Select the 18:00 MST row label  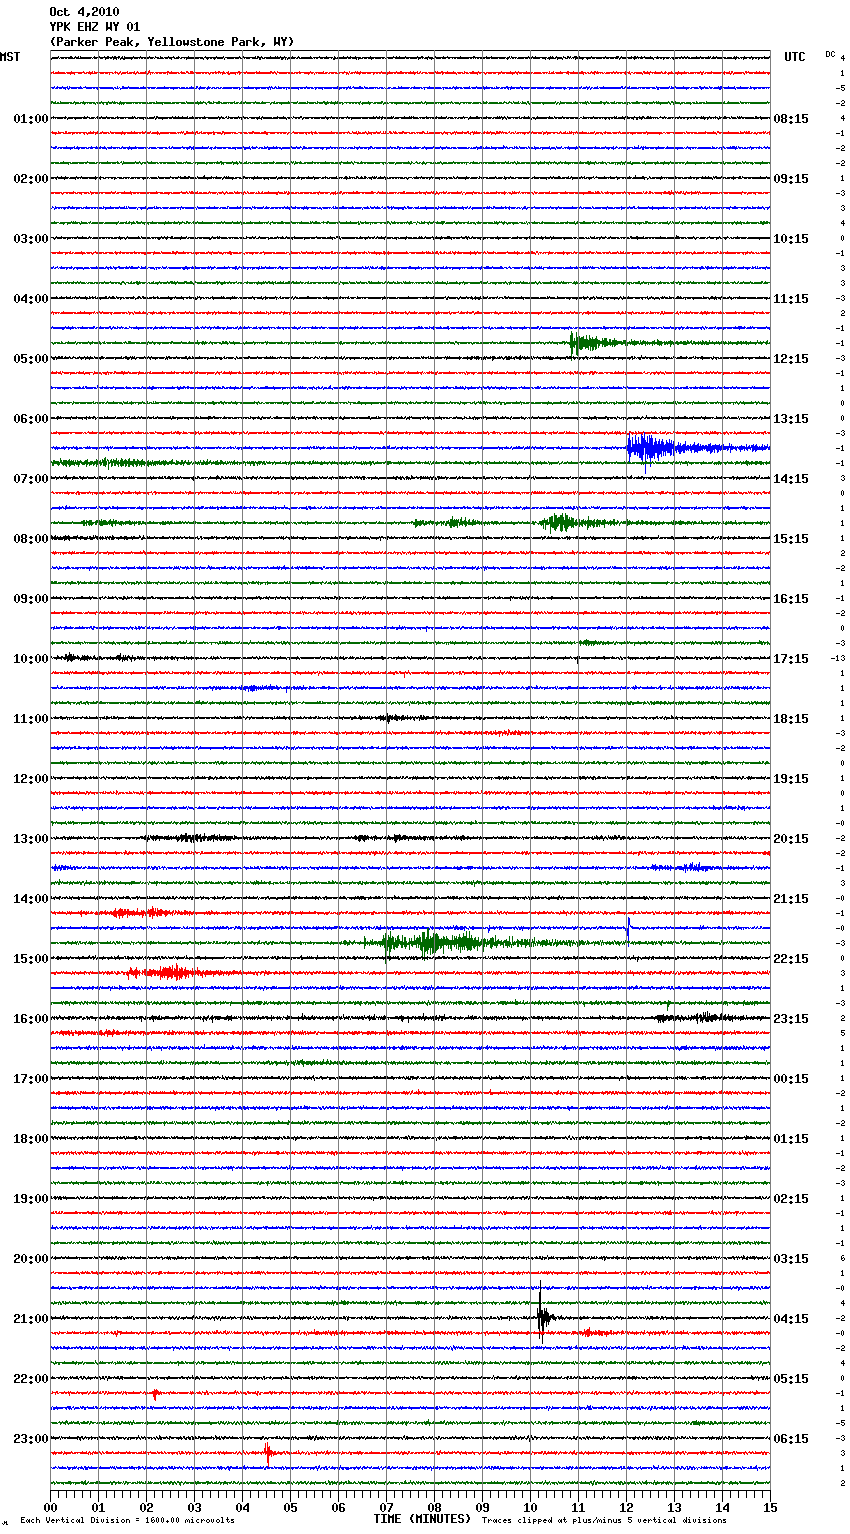31,1139
